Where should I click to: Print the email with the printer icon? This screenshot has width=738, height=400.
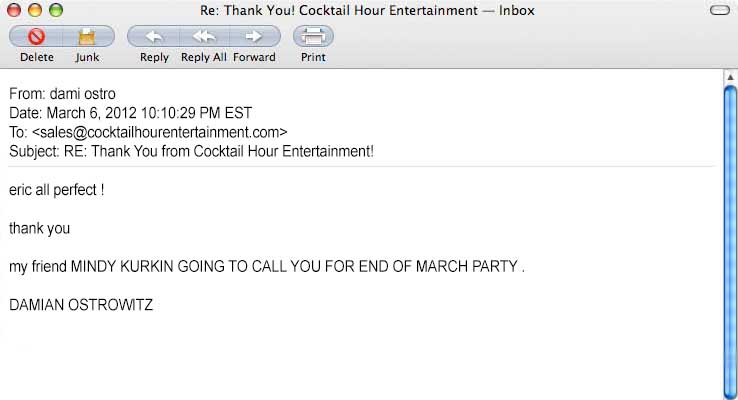pyautogui.click(x=313, y=37)
